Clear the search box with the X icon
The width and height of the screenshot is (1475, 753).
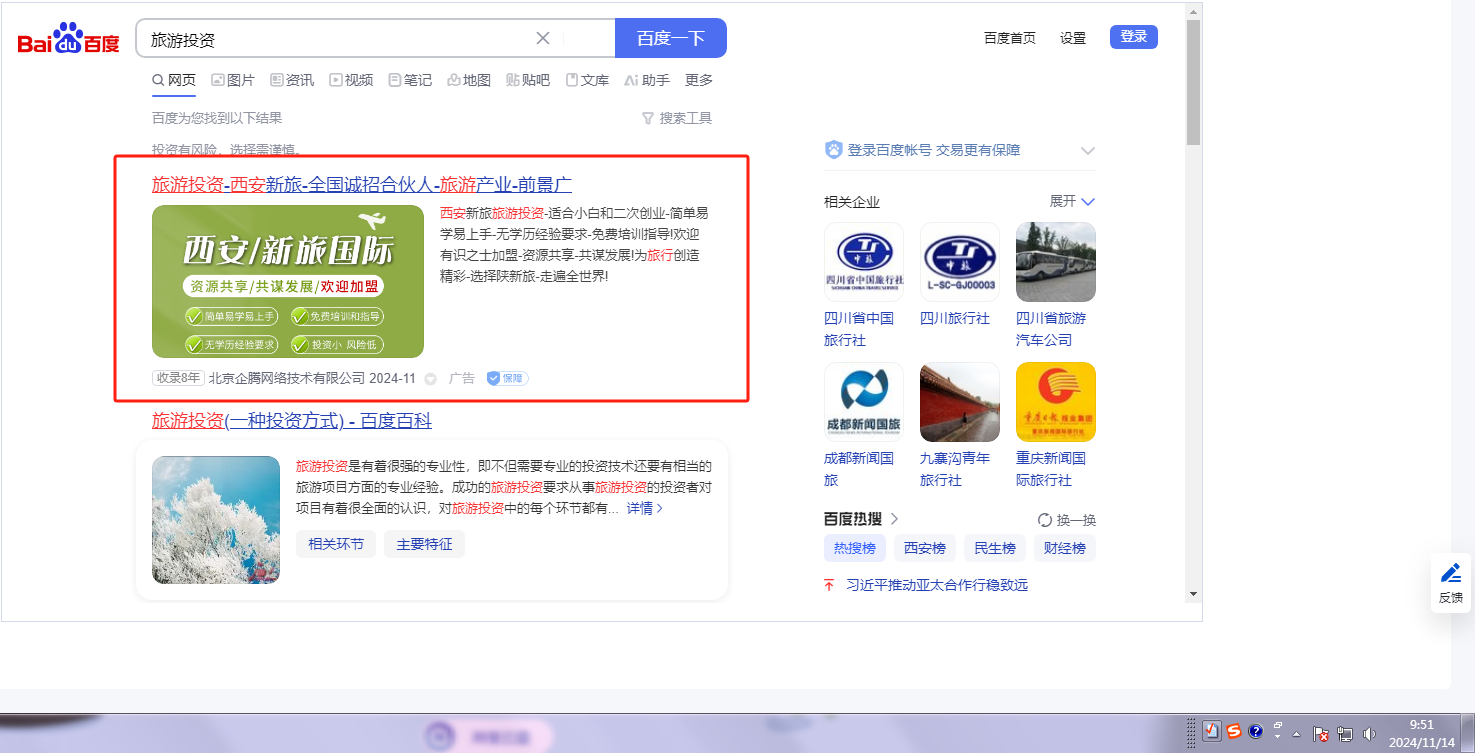[543, 38]
